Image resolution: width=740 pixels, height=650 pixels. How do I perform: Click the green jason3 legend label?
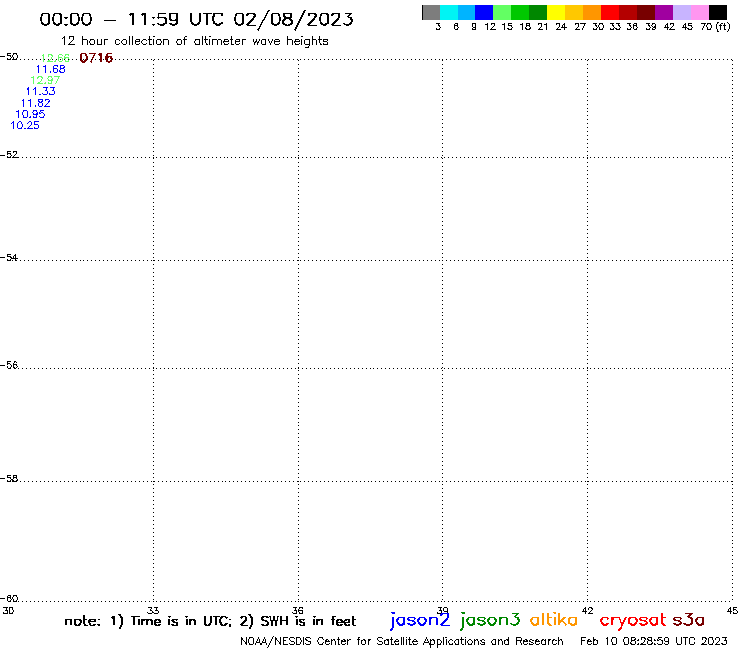[x=490, y=620]
